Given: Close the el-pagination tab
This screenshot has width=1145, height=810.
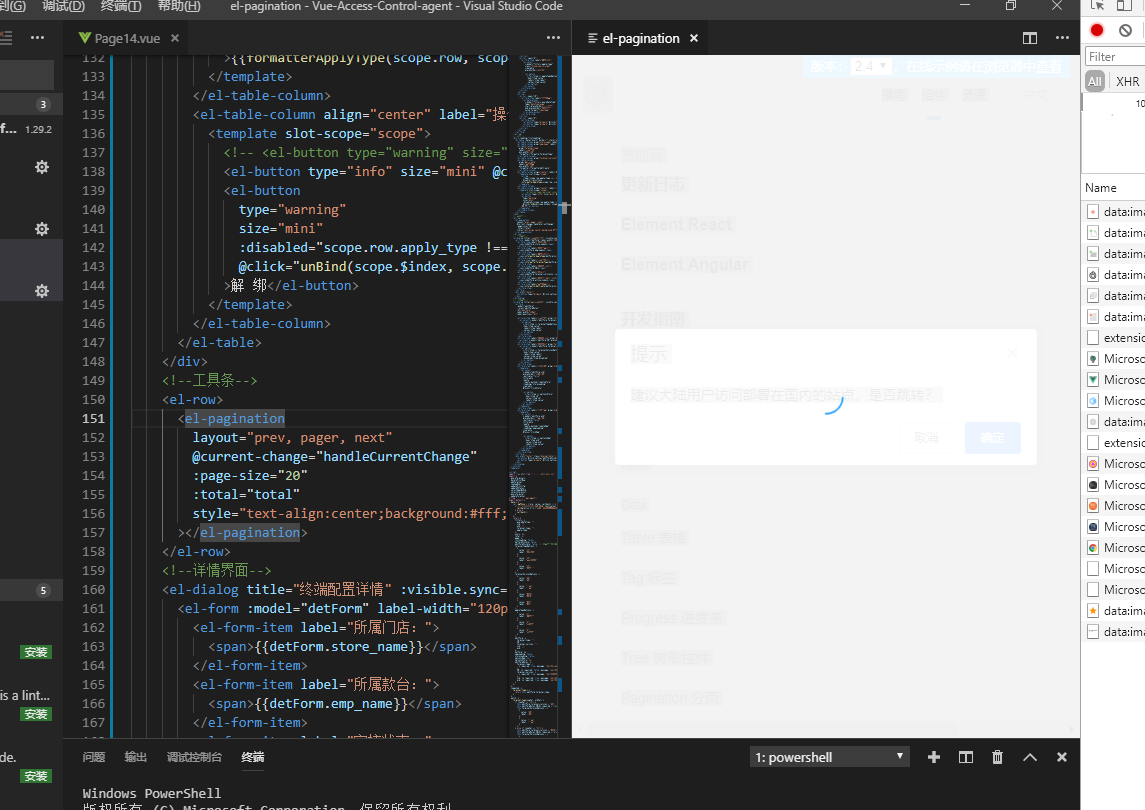Looking at the screenshot, I should [694, 38].
